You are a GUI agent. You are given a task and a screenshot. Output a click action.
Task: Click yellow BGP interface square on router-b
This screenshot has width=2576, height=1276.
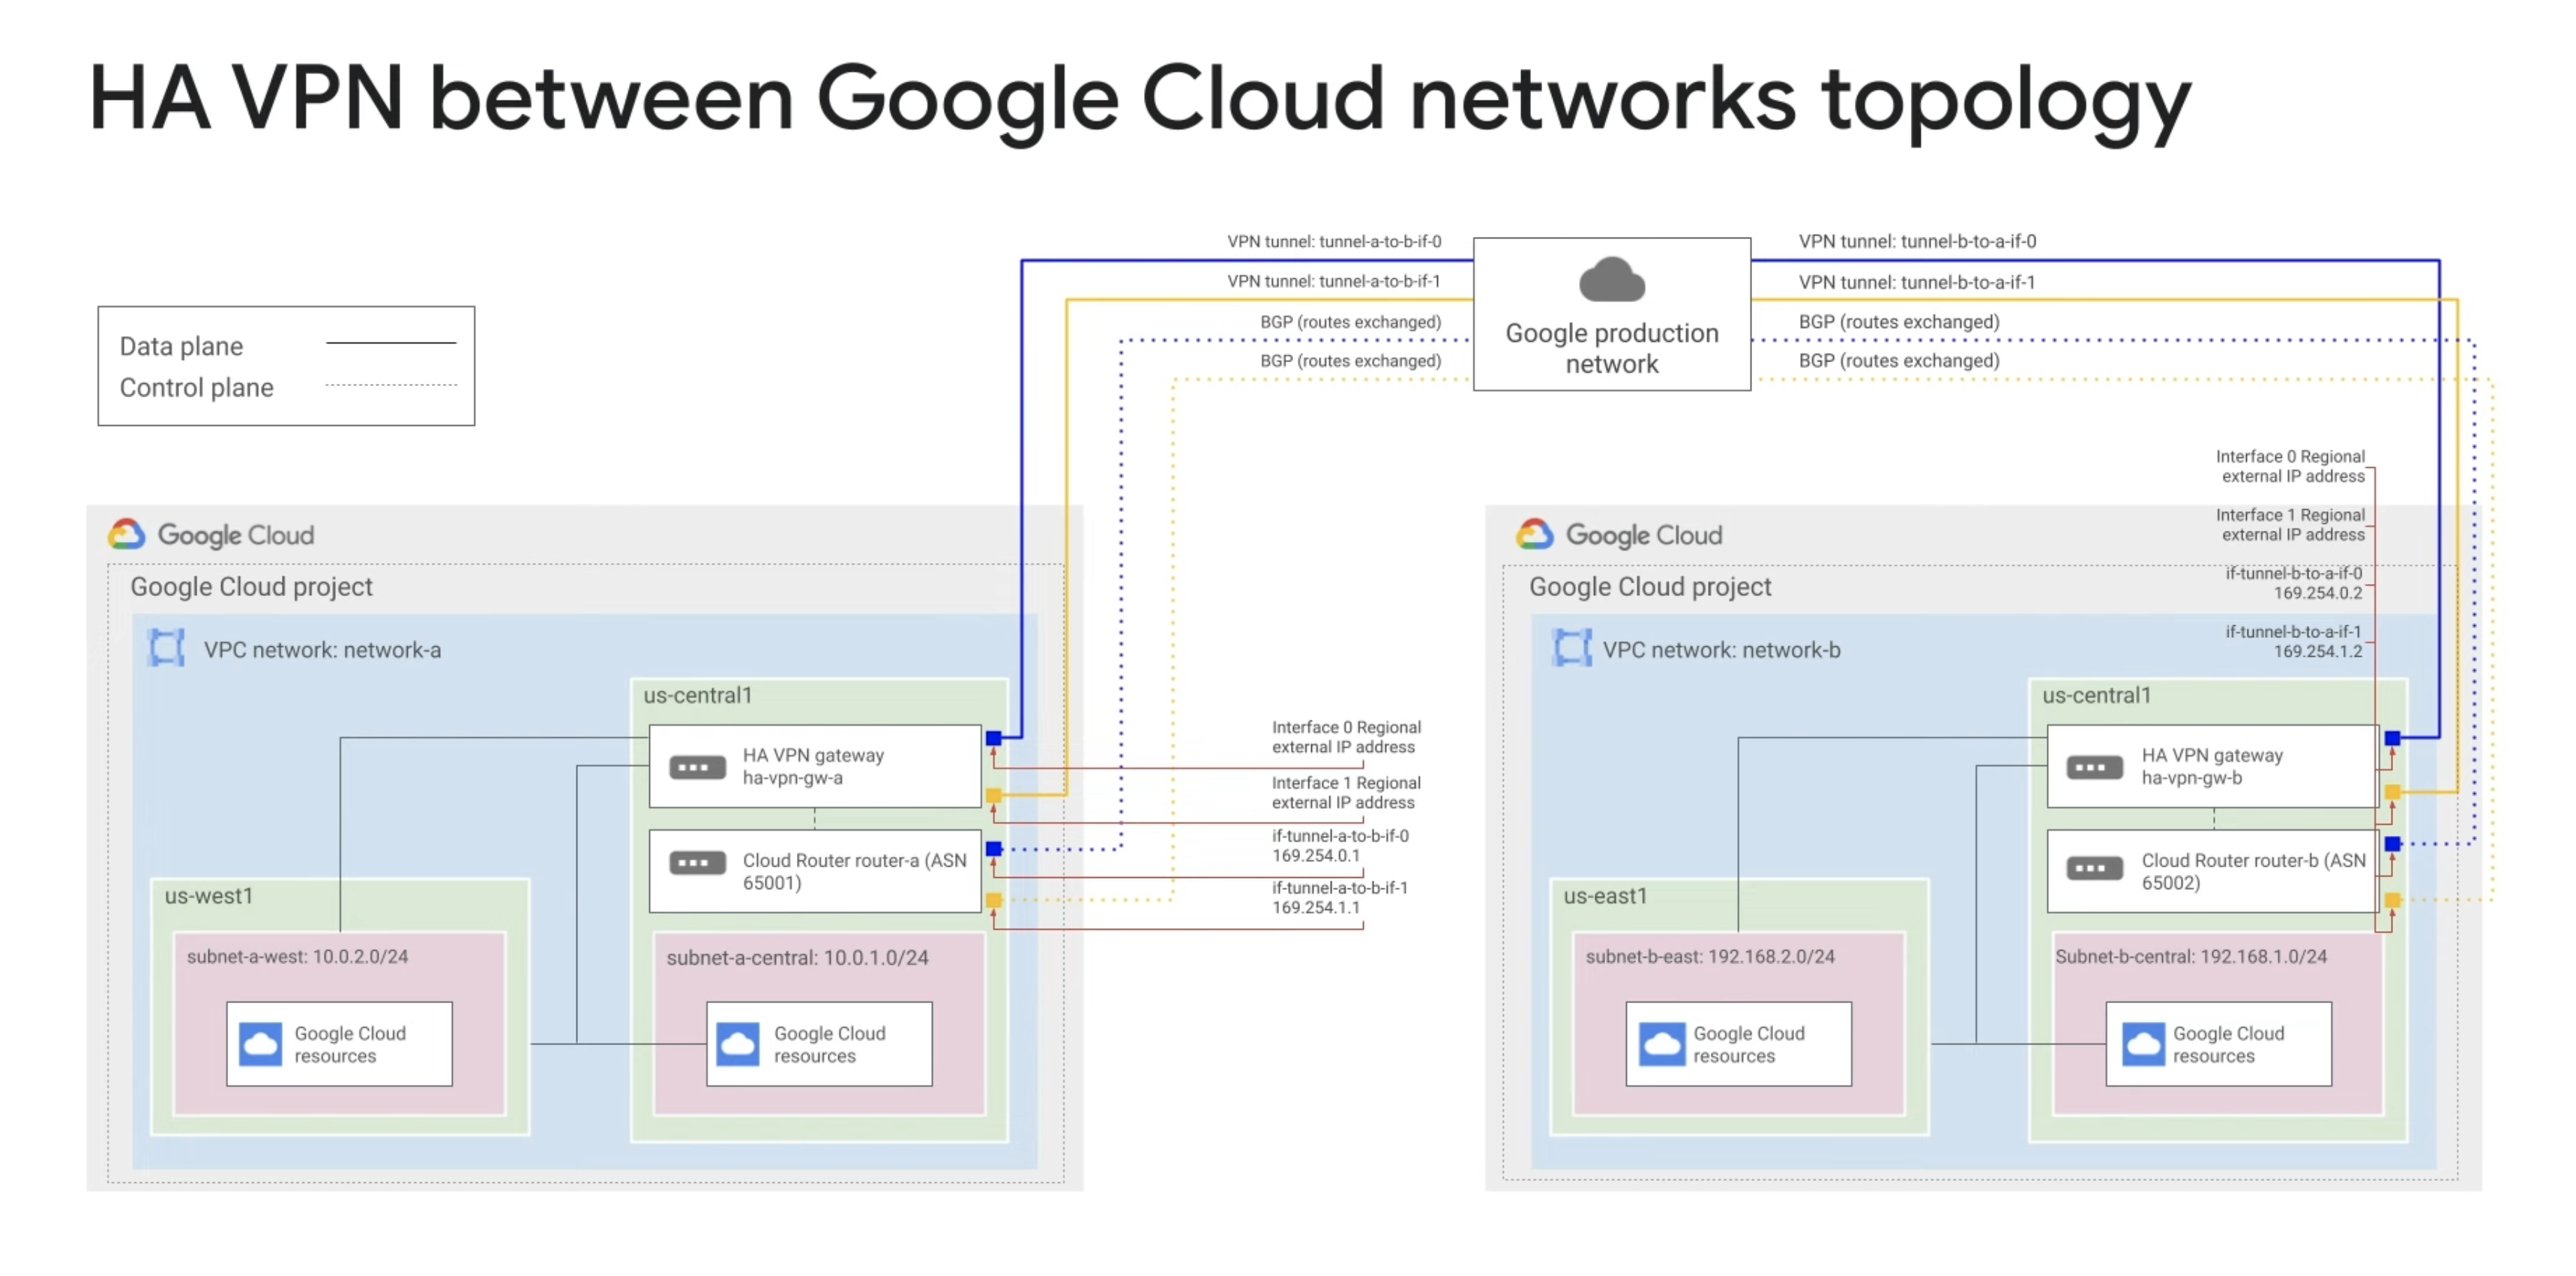(x=2392, y=900)
